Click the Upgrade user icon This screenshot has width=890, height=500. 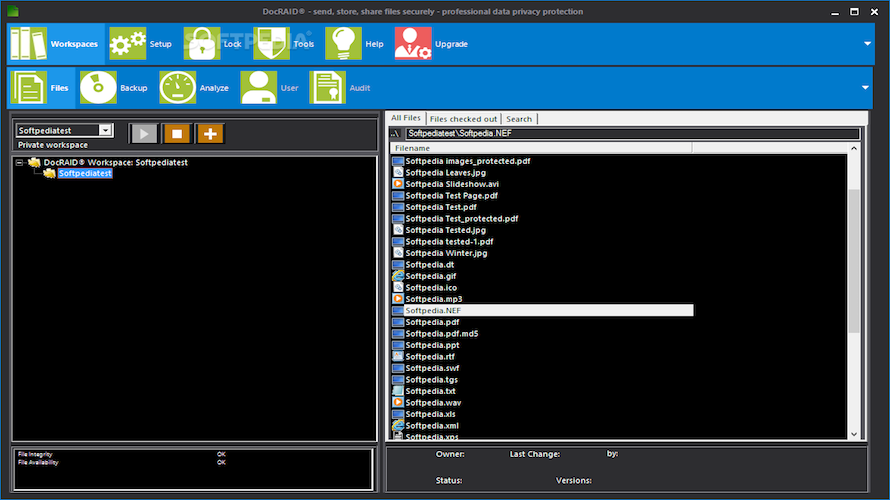pyautogui.click(x=413, y=44)
